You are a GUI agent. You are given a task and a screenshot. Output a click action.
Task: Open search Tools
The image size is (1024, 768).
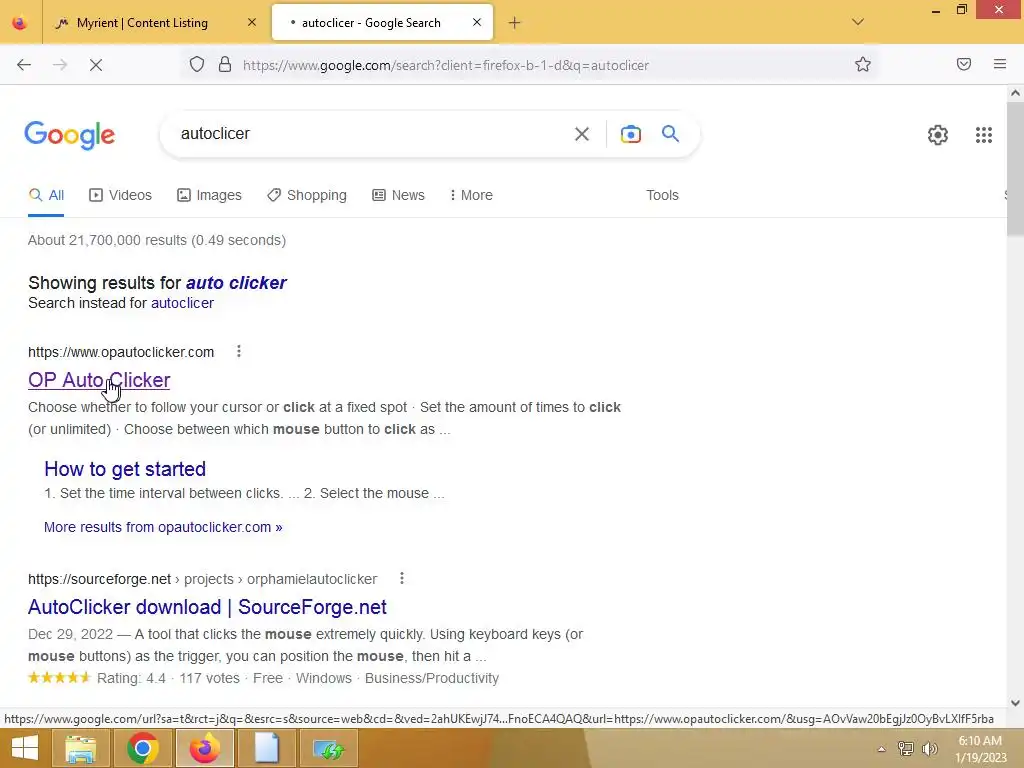coord(662,195)
